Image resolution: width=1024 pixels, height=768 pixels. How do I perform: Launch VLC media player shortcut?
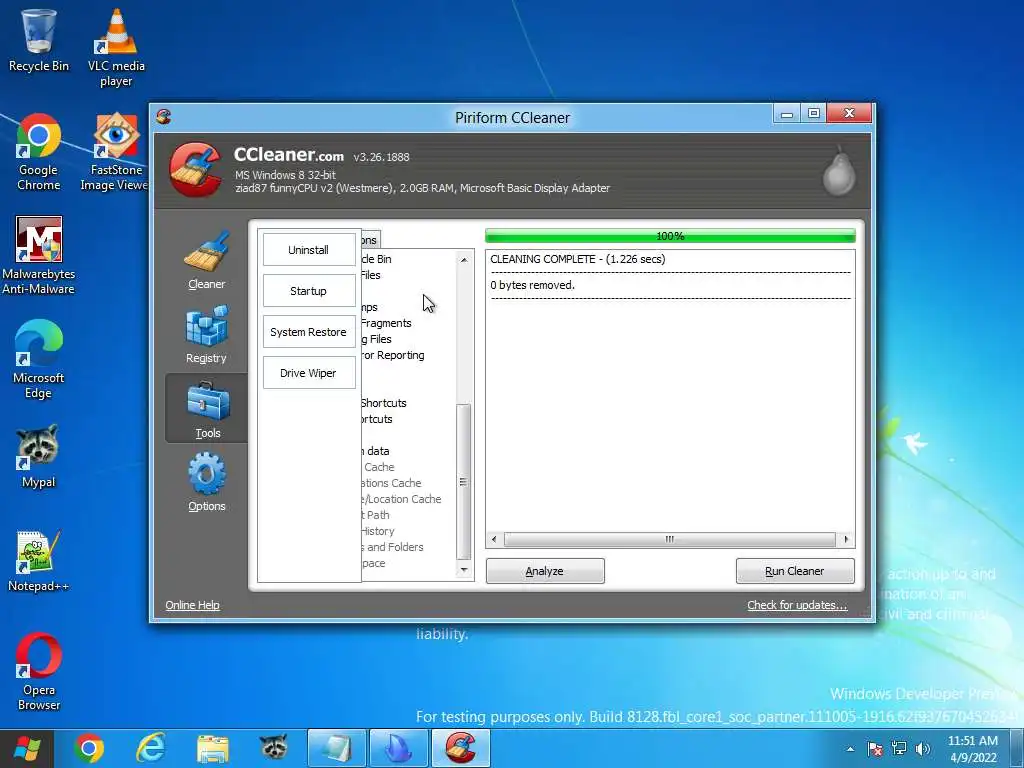[116, 48]
